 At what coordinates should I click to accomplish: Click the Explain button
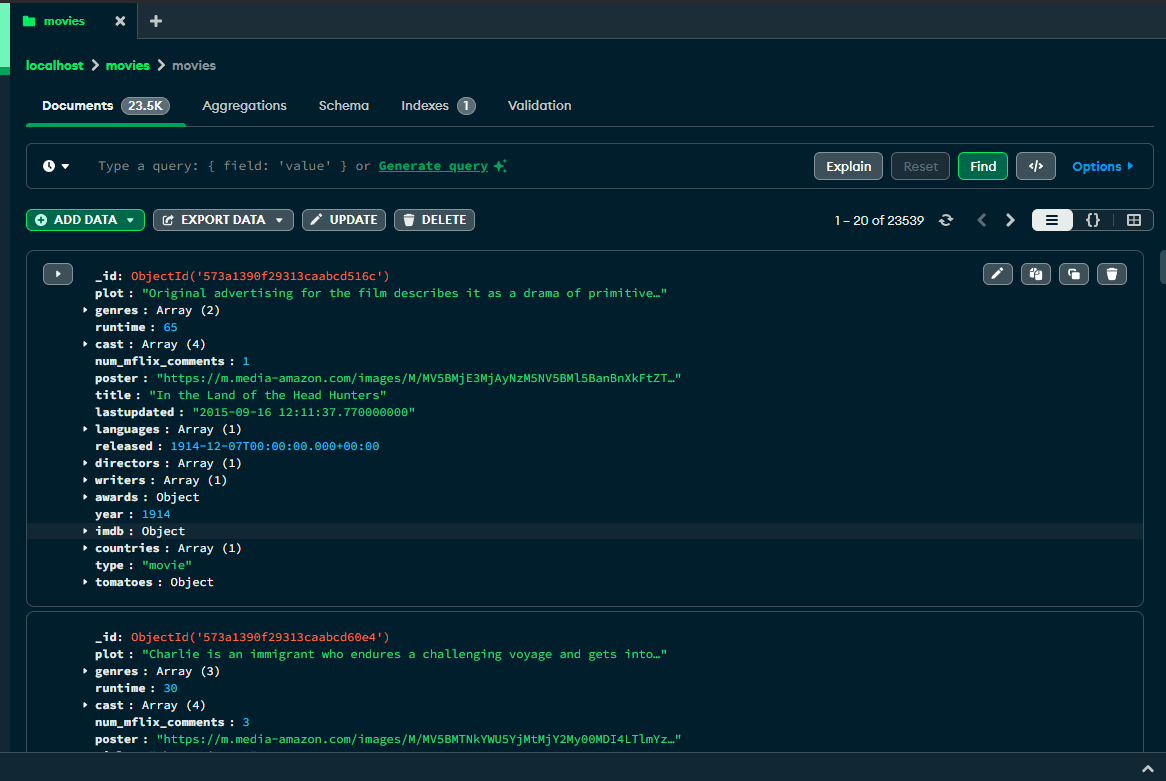tap(848, 166)
